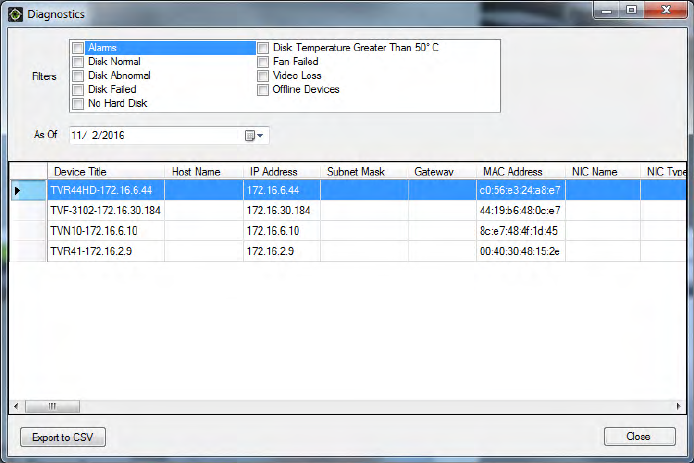Image resolution: width=694 pixels, height=463 pixels.
Task: Click the horizontal scrollbar left arrow
Action: point(16,406)
